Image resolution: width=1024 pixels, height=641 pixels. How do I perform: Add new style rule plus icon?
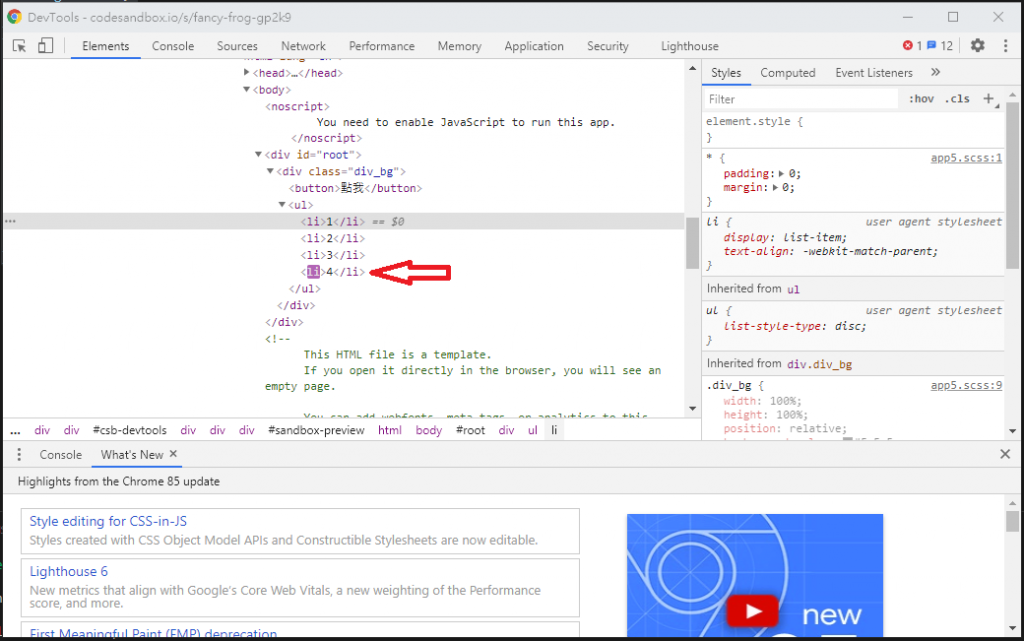click(989, 99)
